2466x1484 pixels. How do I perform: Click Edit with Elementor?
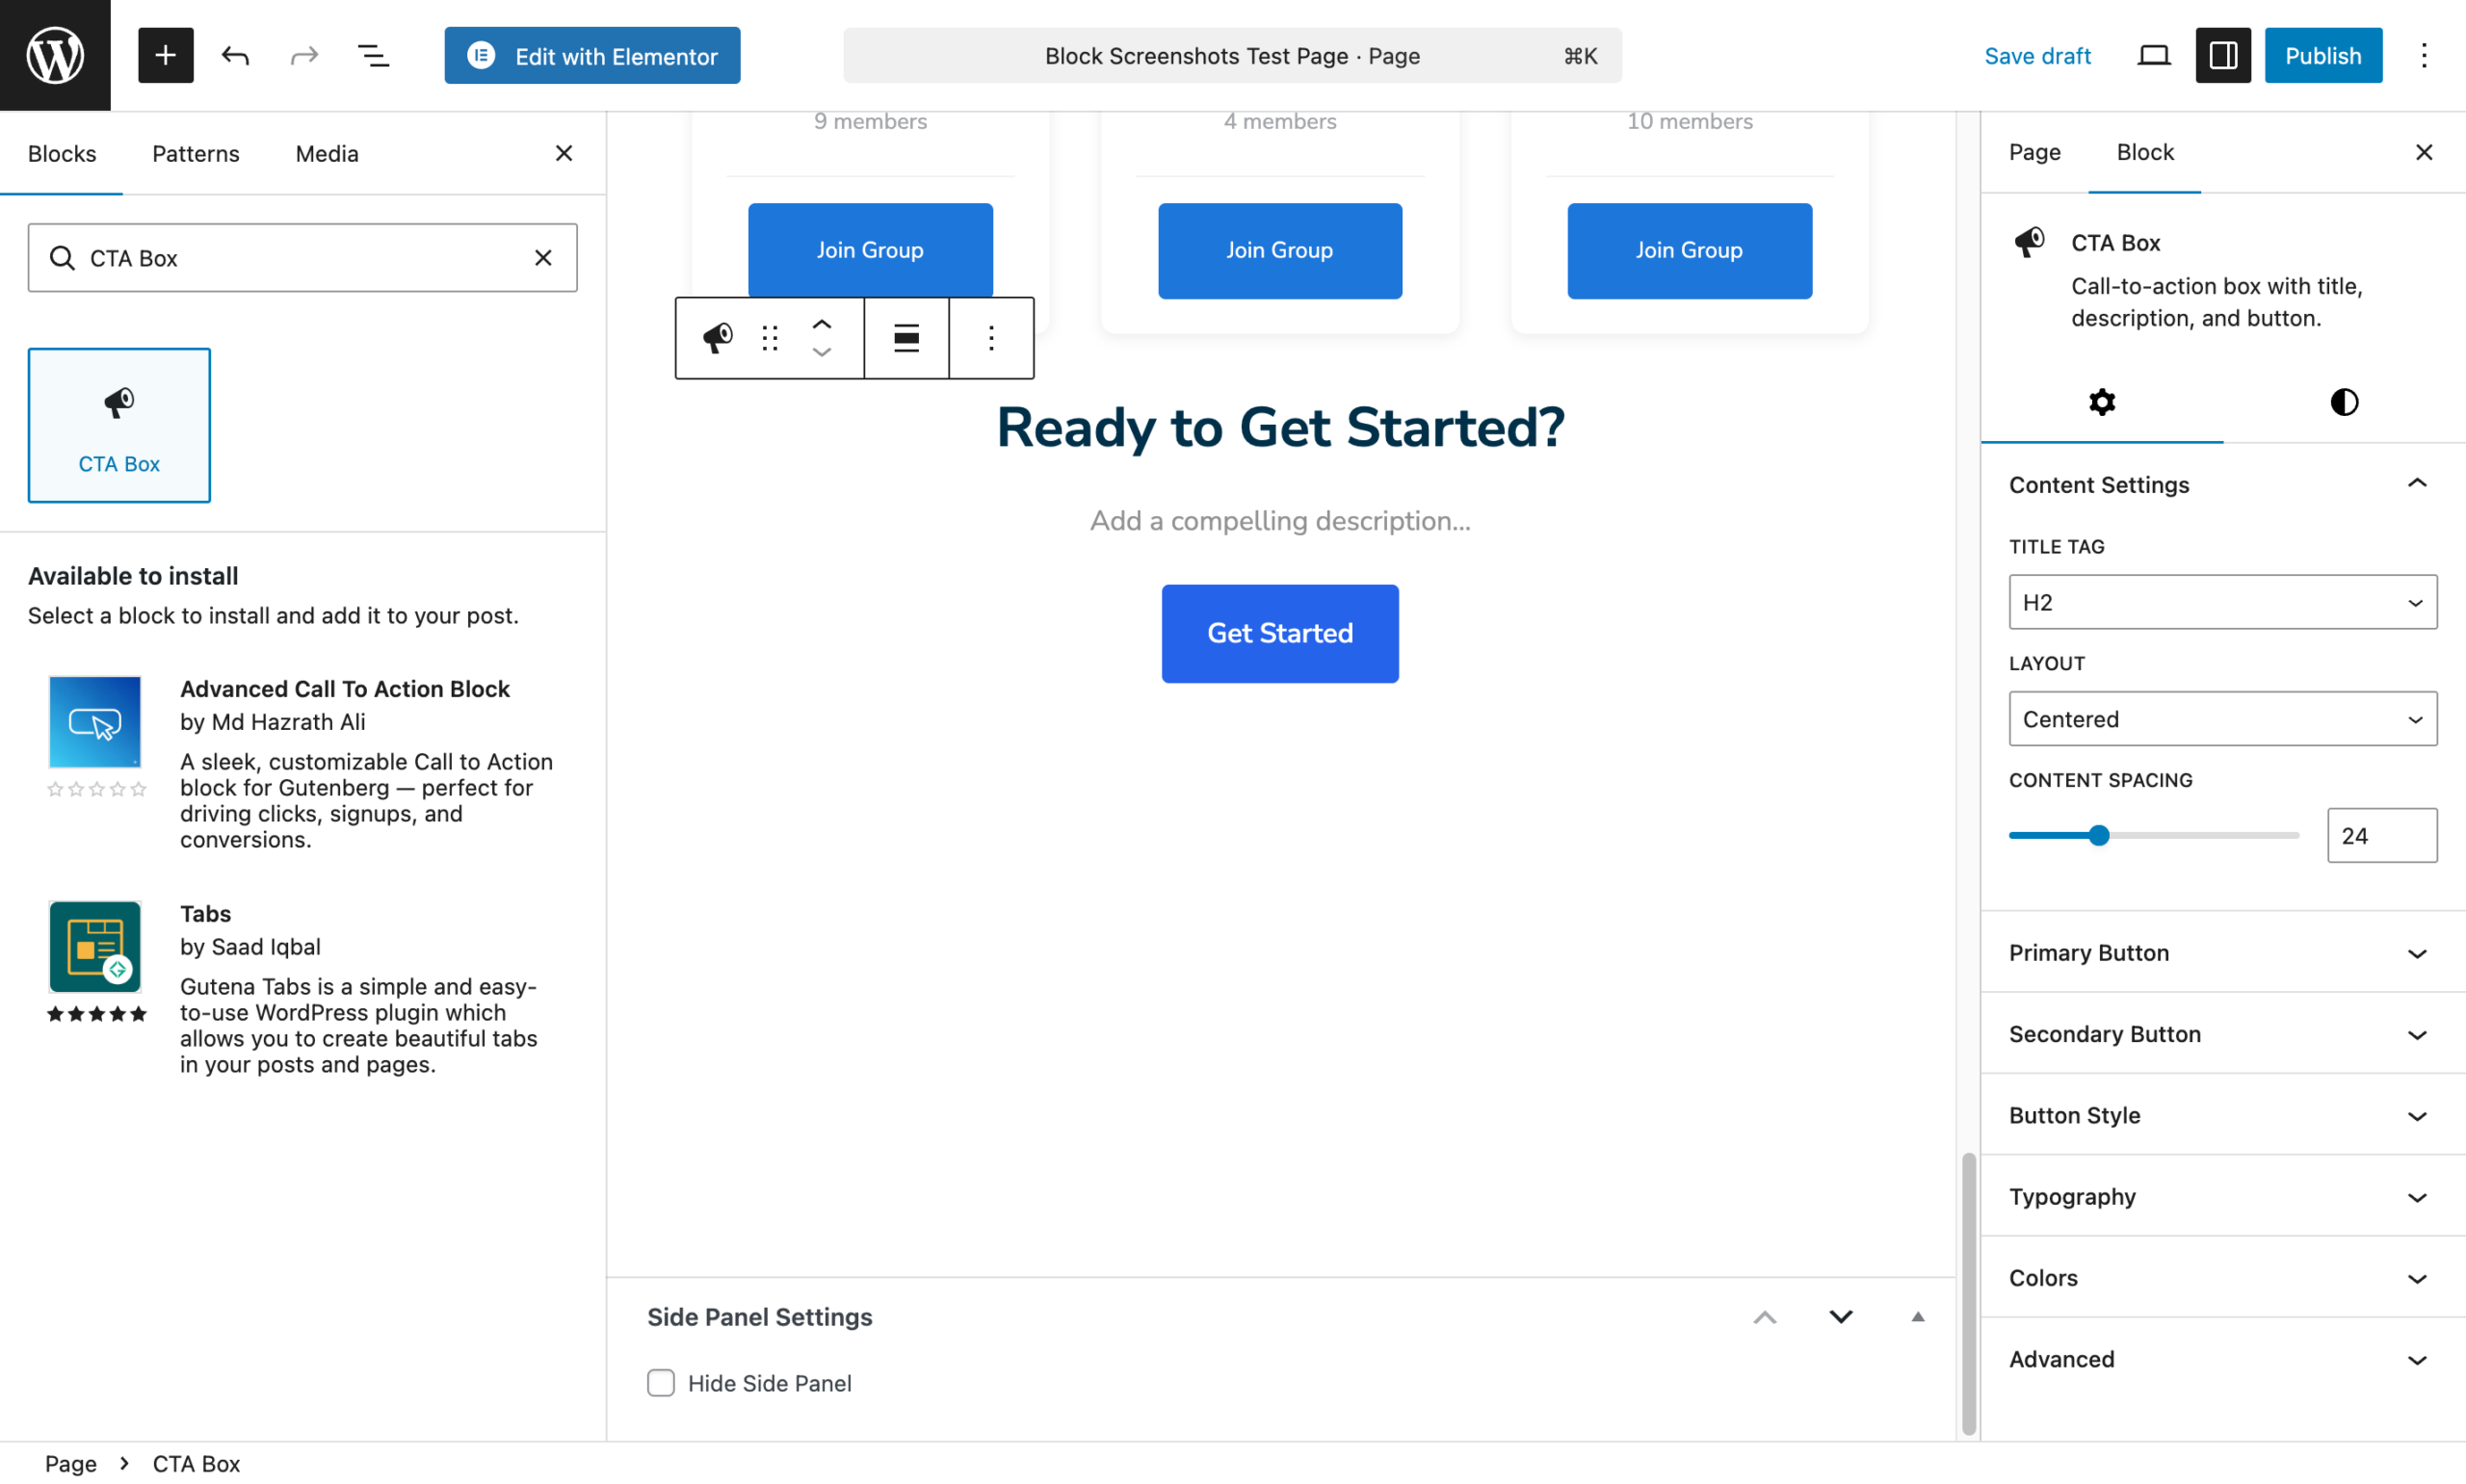click(592, 55)
